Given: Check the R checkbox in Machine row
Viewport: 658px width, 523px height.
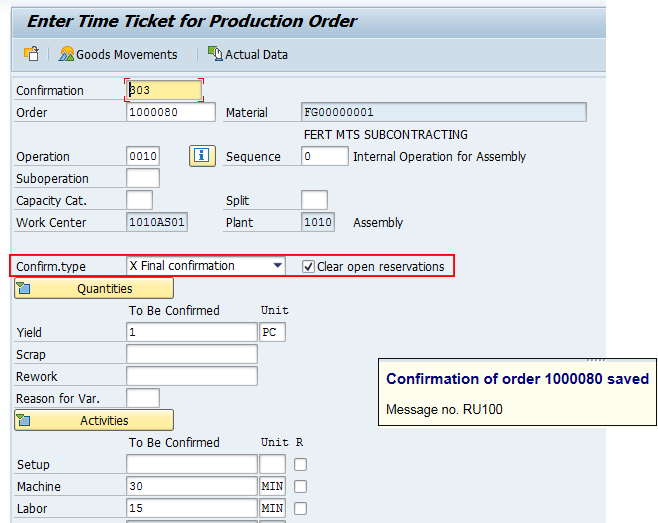Looking at the screenshot, I should [301, 486].
